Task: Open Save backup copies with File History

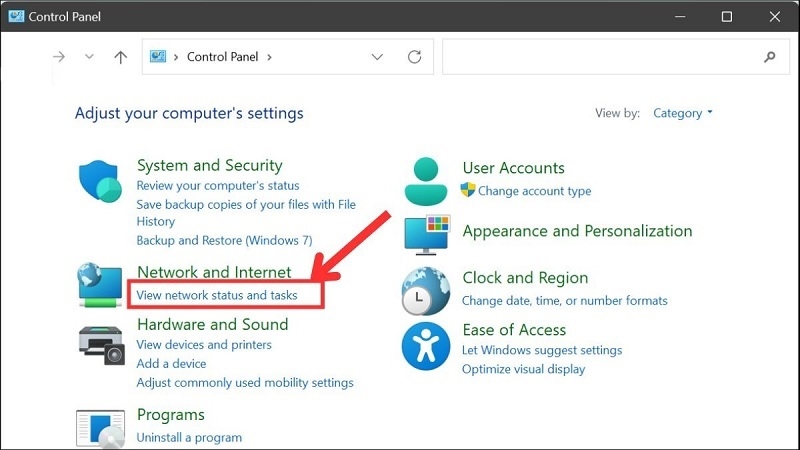Action: pyautogui.click(x=246, y=213)
